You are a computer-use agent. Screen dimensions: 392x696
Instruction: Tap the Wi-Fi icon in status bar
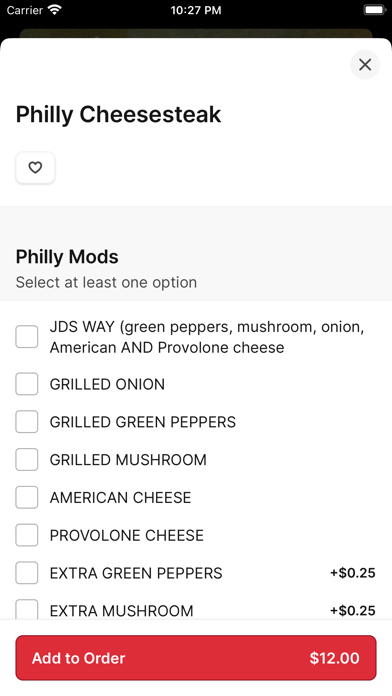55,10
